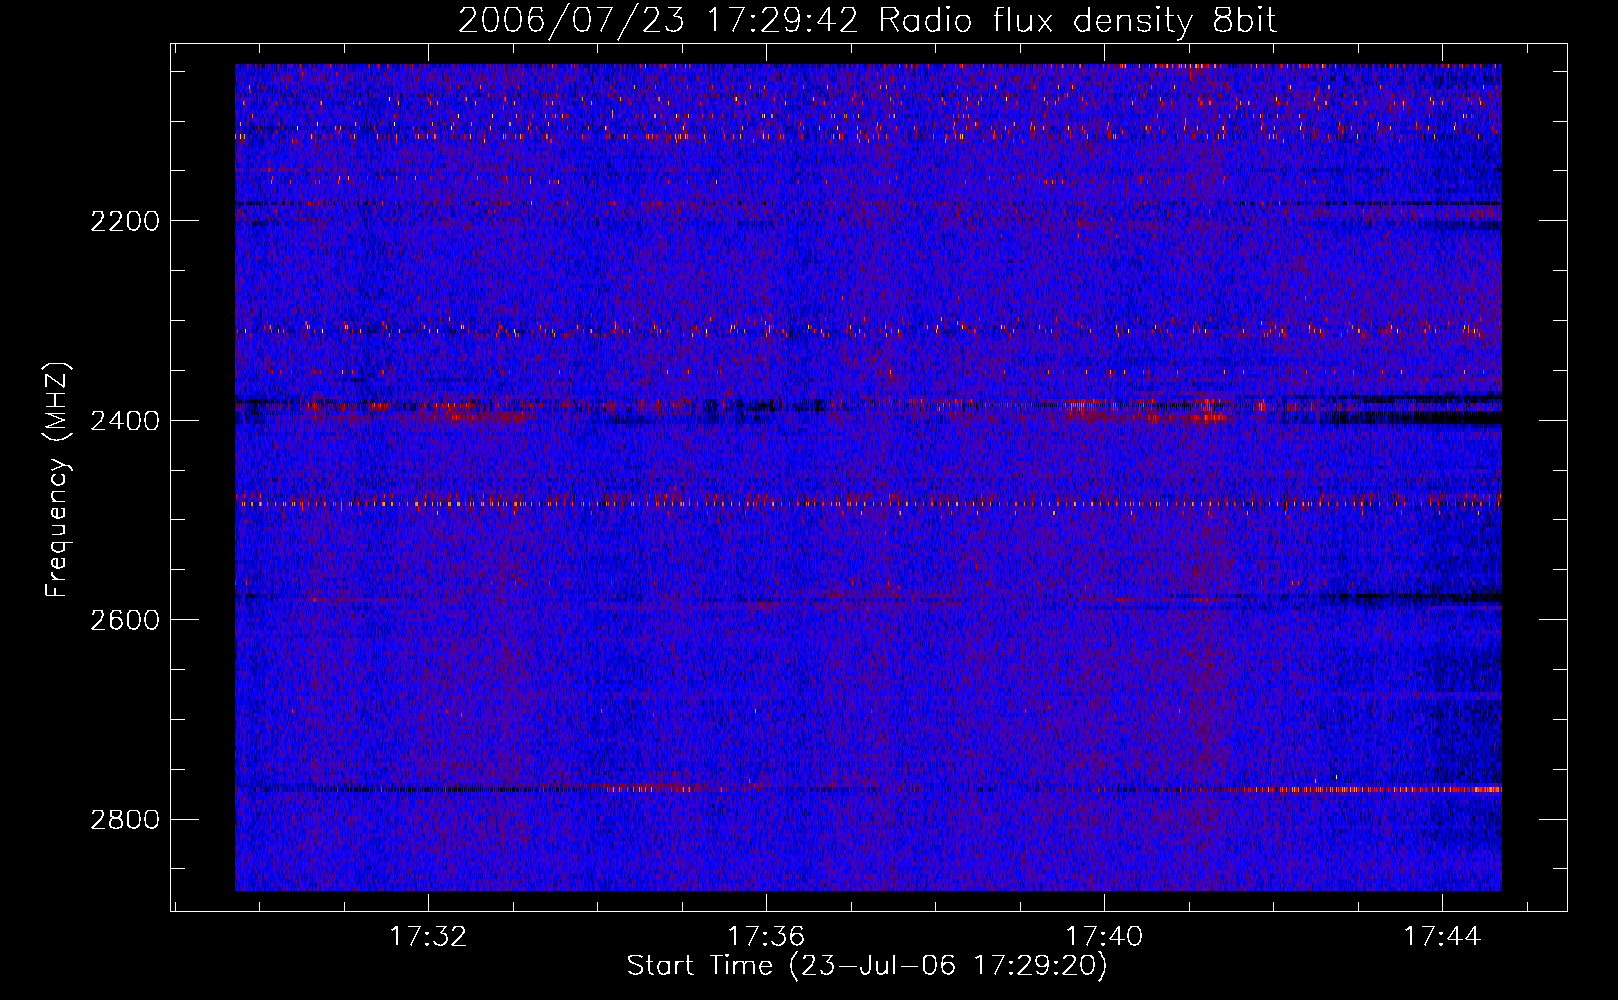The width and height of the screenshot is (1618, 1000).
Task: Click the 17:44 time tick label
Action: pos(1442,937)
